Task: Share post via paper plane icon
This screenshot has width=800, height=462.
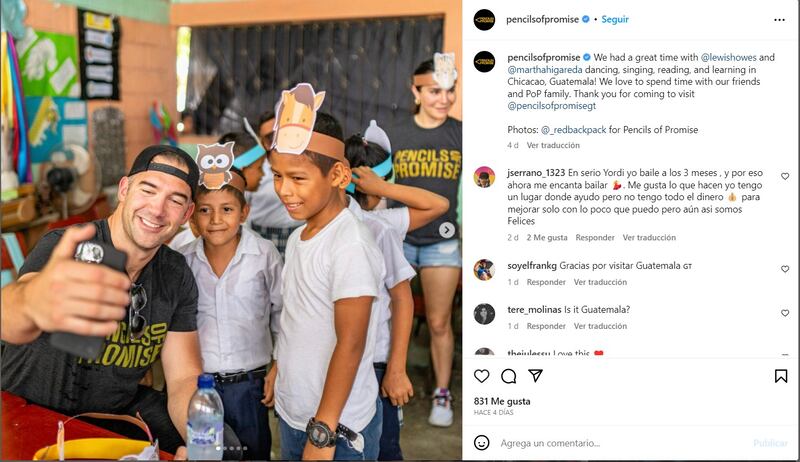Action: pyautogui.click(x=535, y=376)
